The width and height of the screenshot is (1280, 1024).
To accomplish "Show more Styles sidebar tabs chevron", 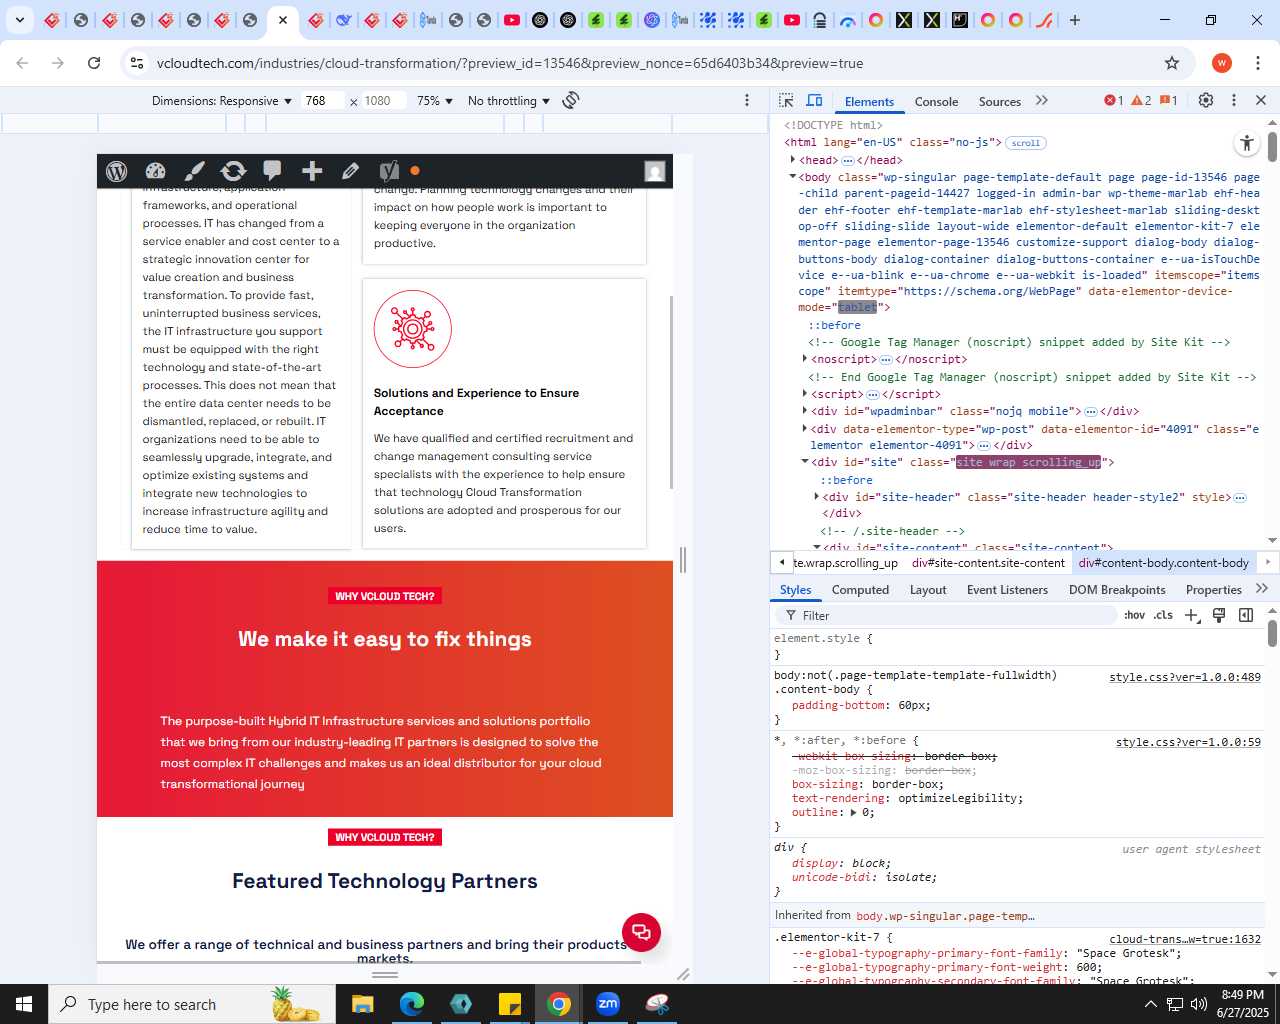I will pyautogui.click(x=1261, y=589).
